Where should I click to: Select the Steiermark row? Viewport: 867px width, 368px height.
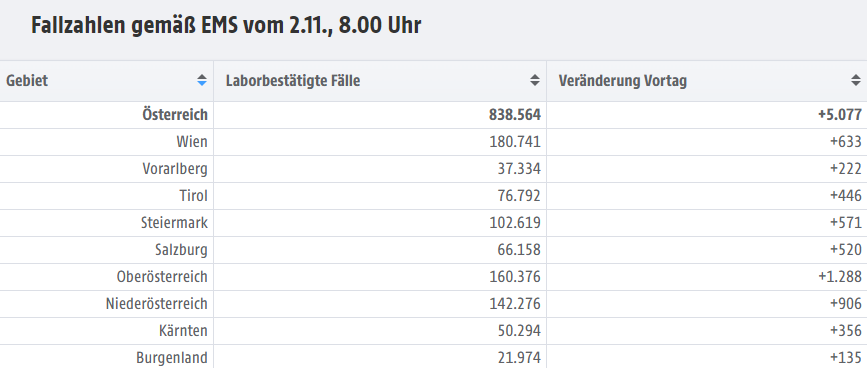[x=434, y=223]
